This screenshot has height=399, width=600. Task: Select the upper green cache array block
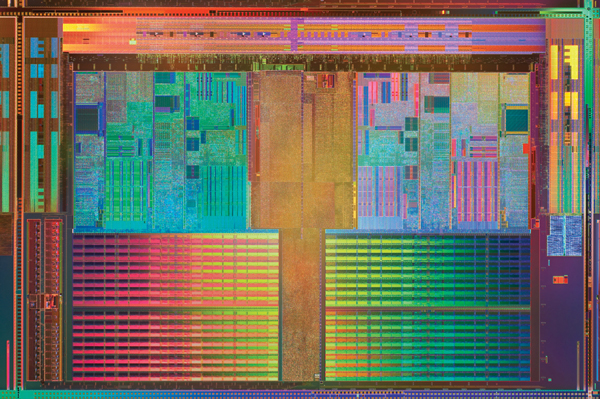tap(428, 270)
